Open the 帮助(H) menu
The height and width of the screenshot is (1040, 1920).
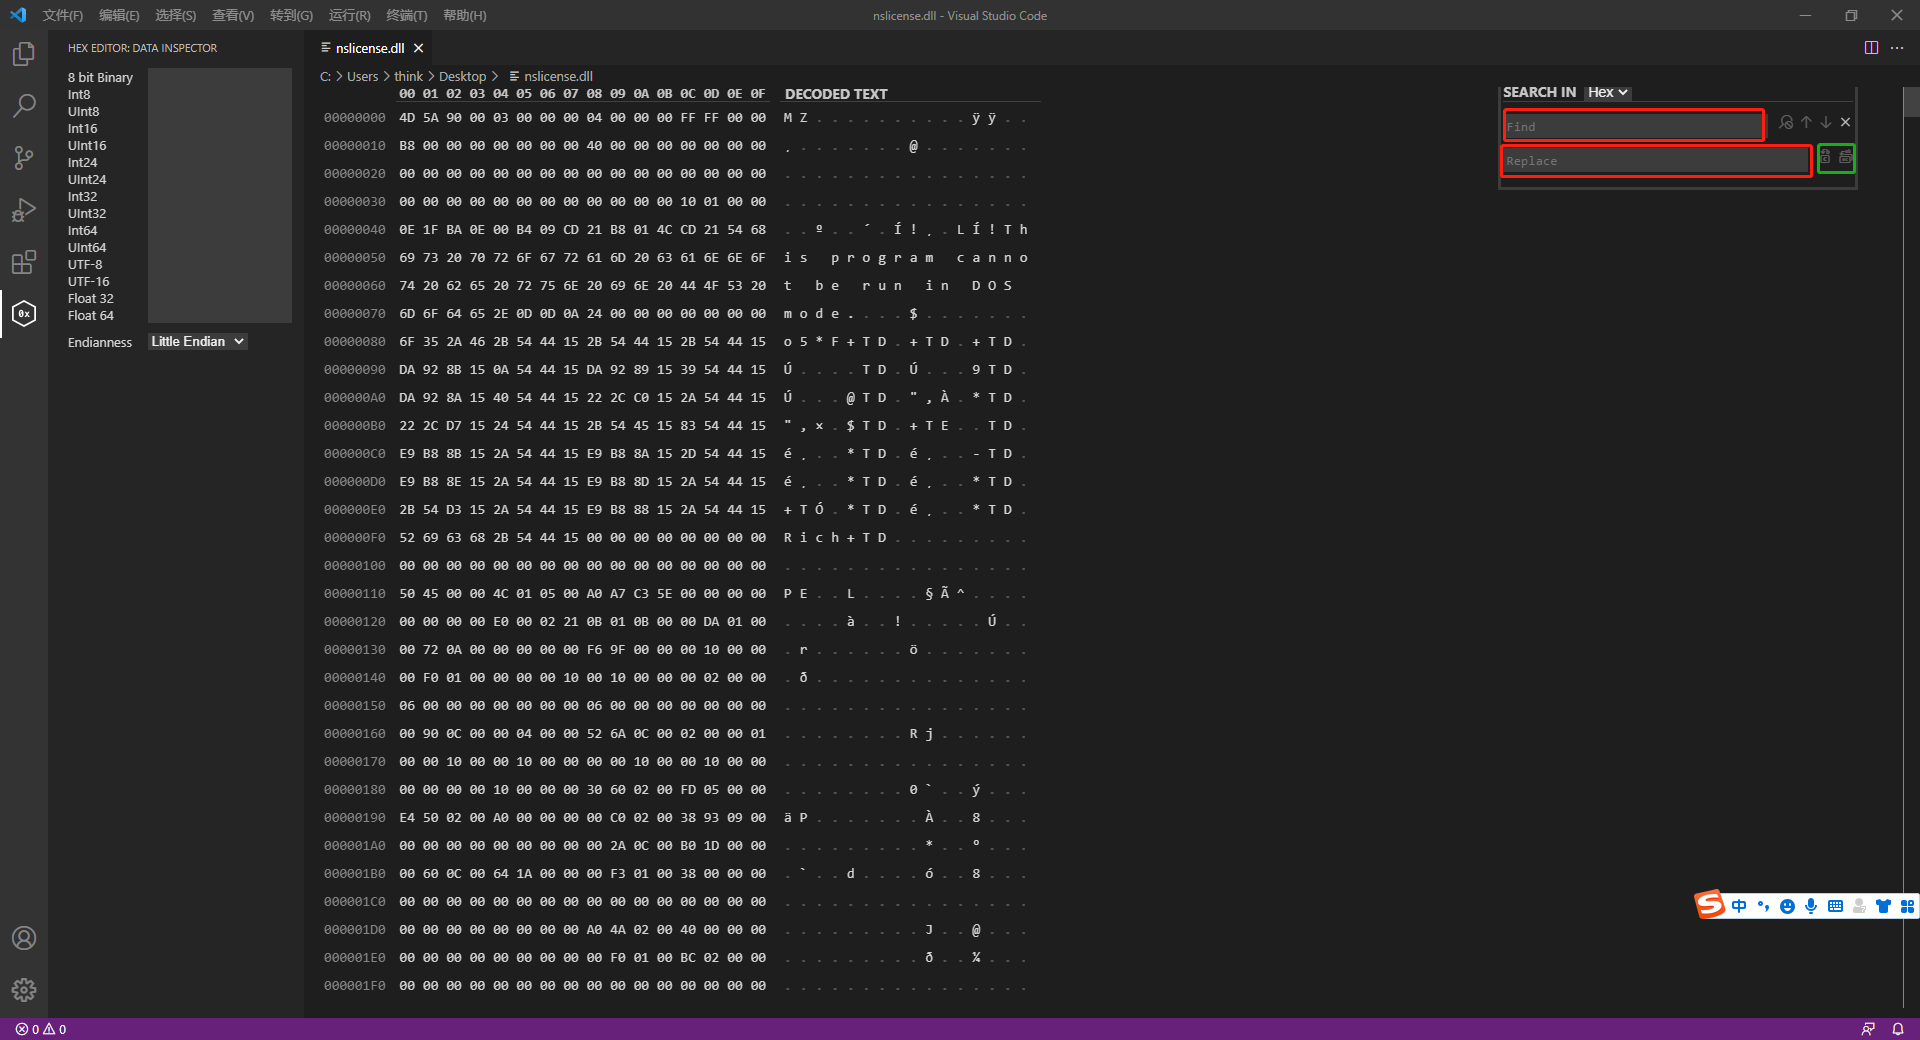(x=464, y=15)
